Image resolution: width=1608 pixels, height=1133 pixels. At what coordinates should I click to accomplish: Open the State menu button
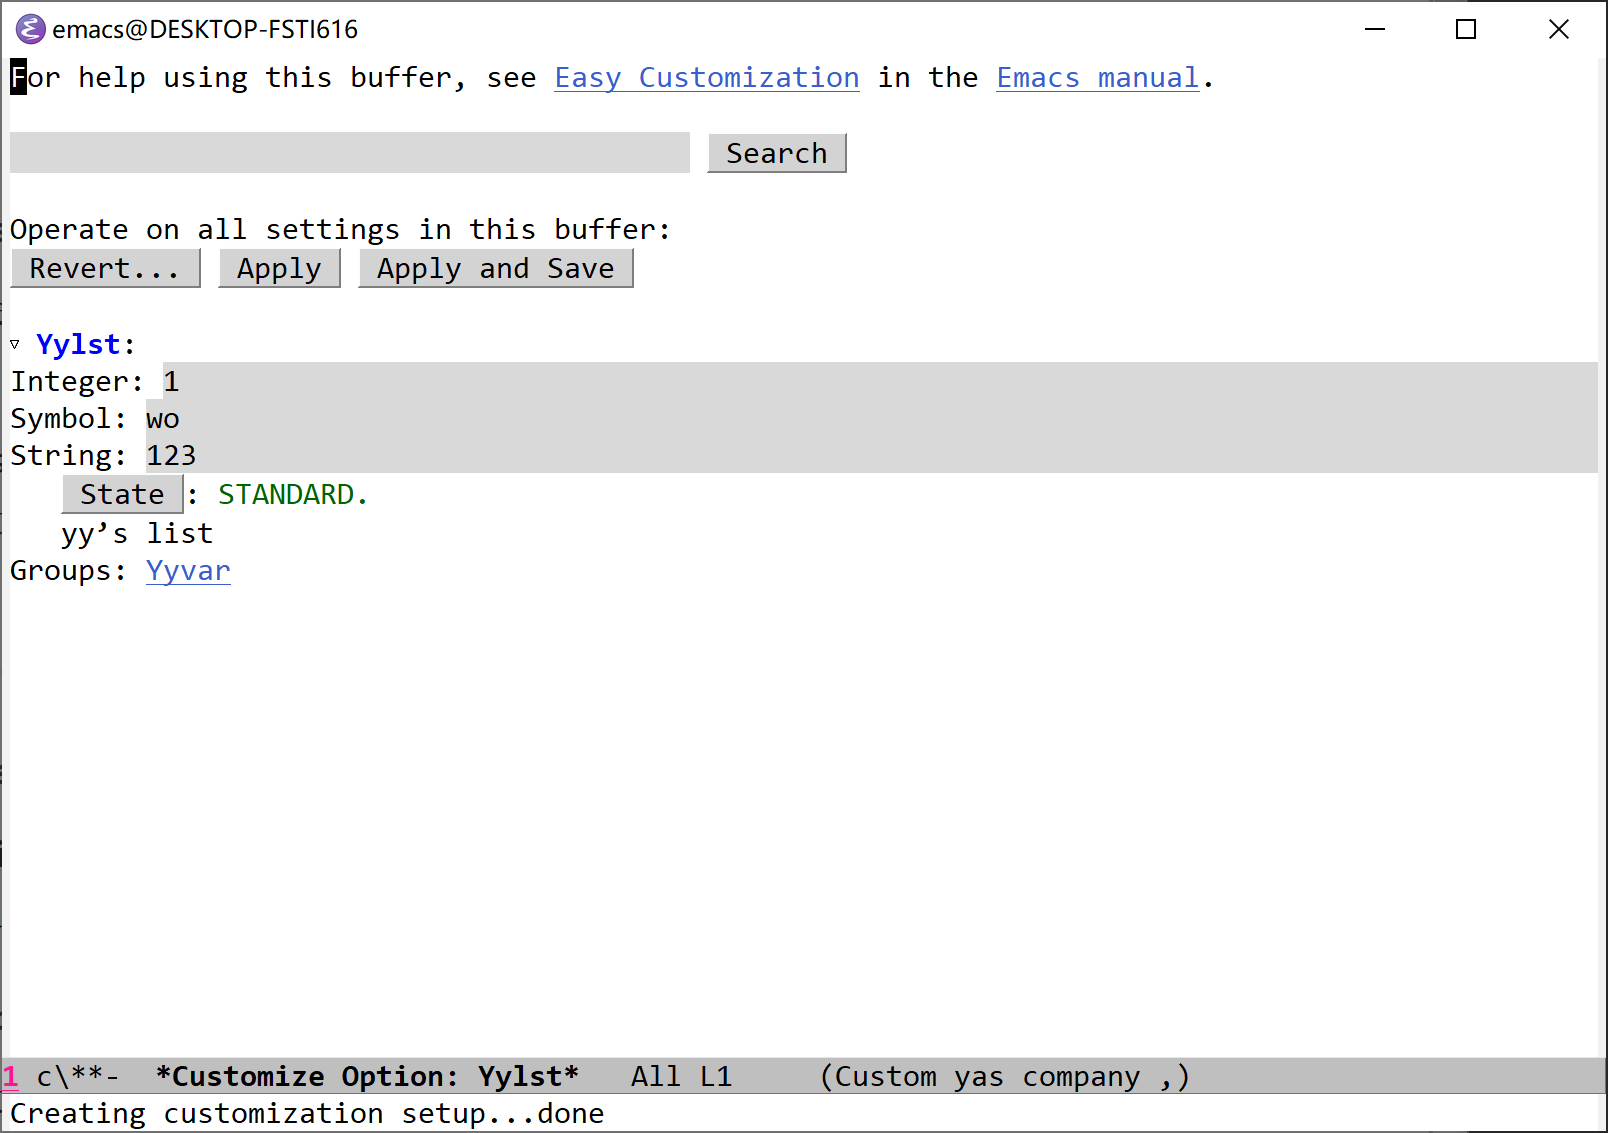[x=122, y=495]
